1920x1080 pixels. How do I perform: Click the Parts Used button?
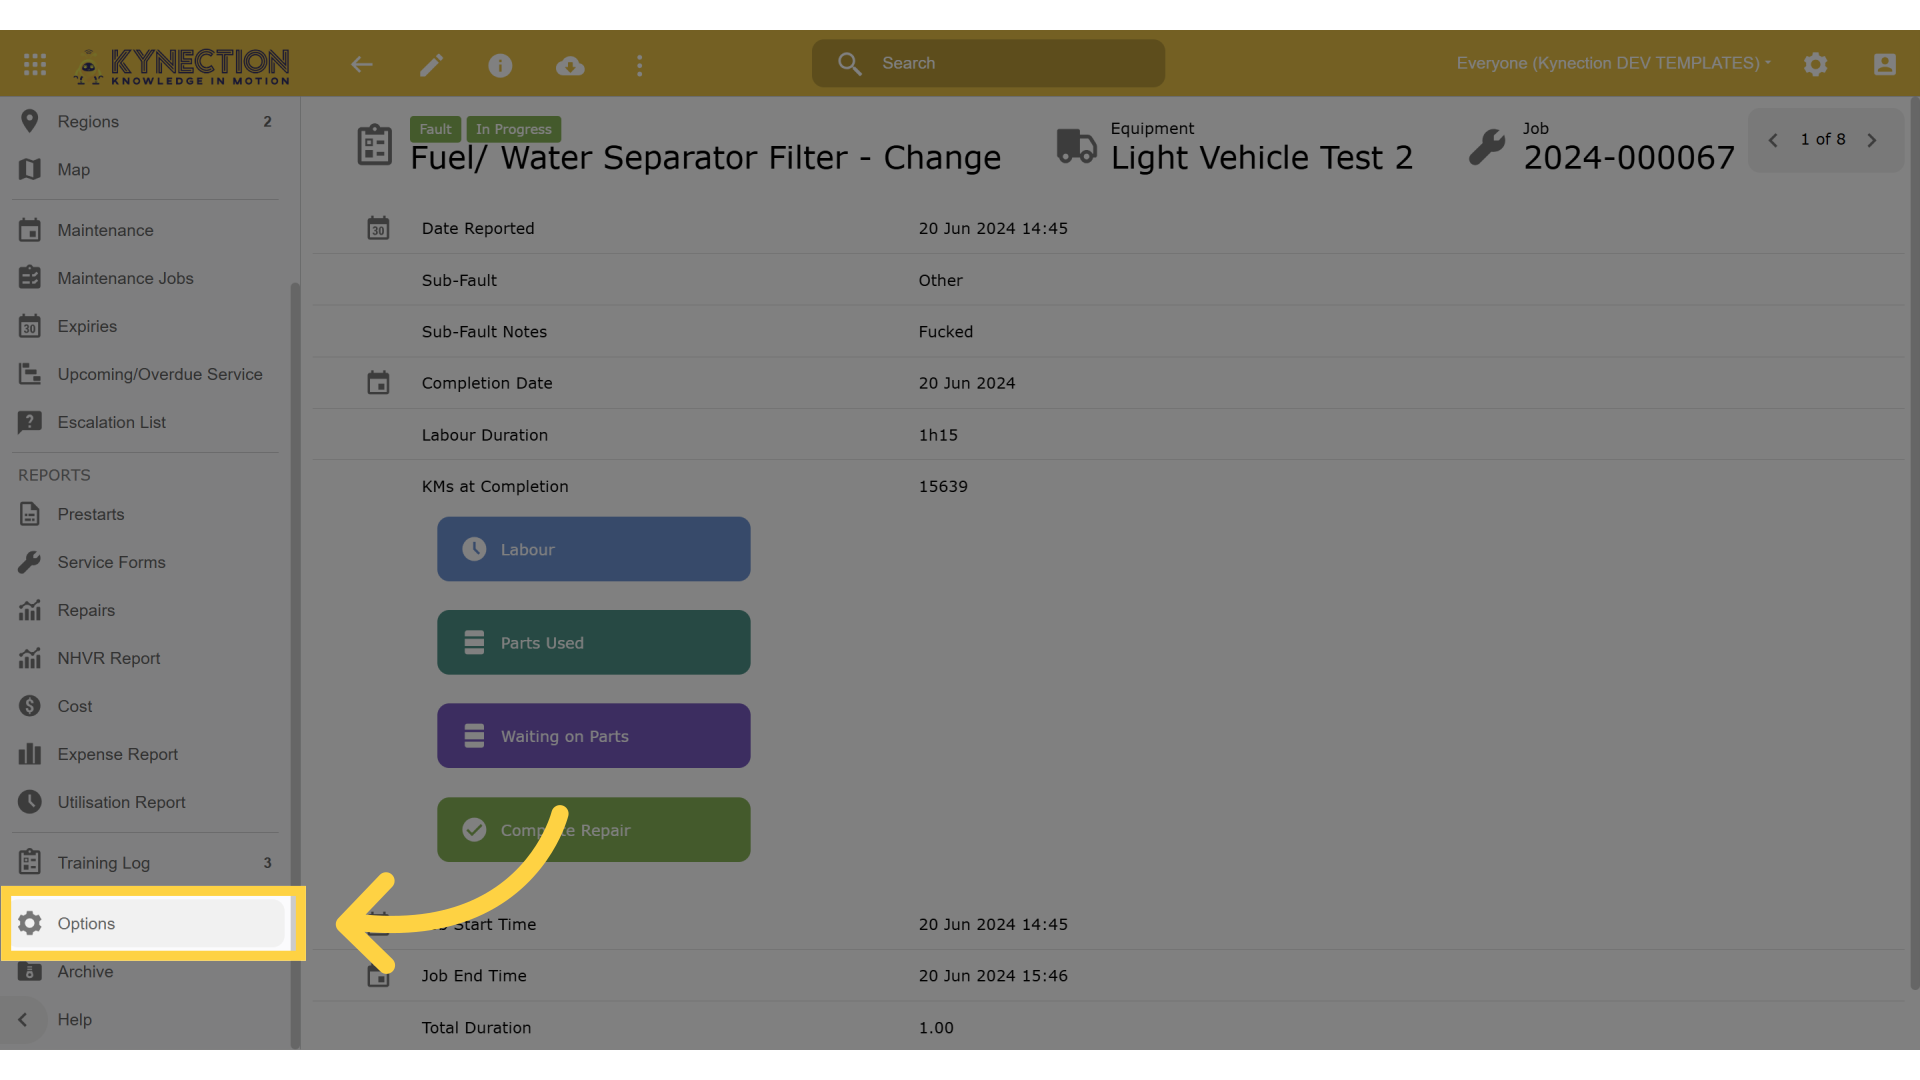tap(593, 642)
